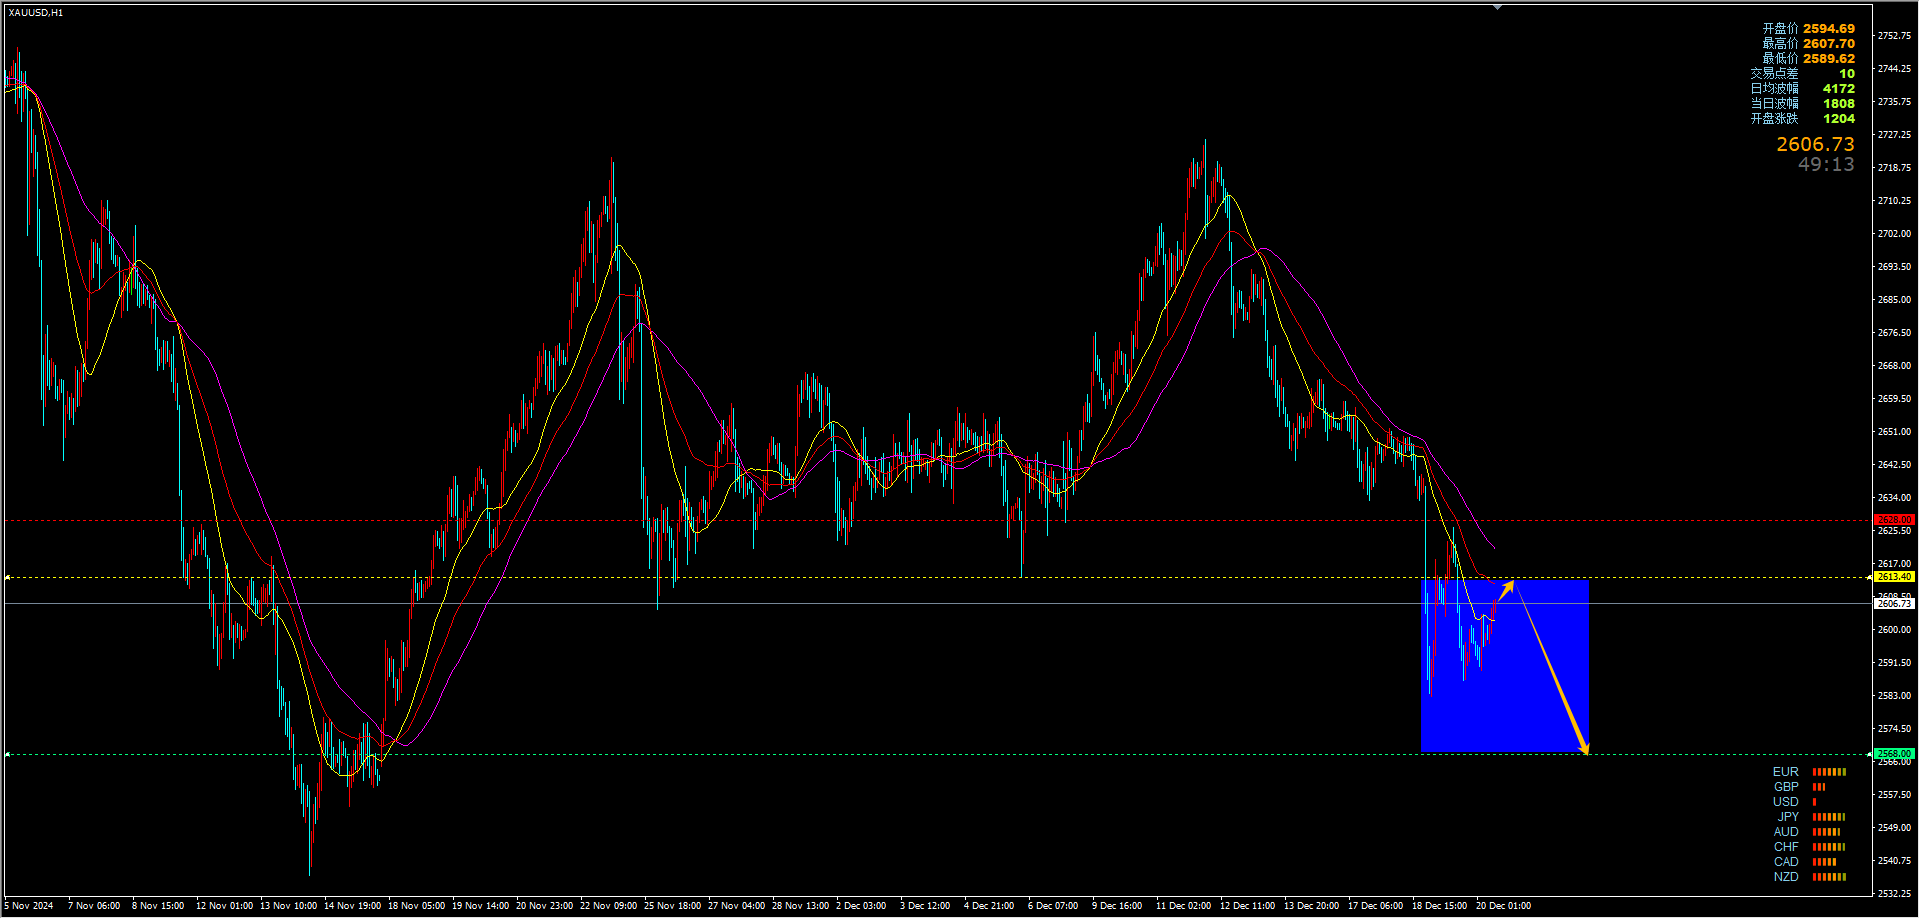Click the 8 Nov 15:00 time axis label
1920x919 pixels.
(x=158, y=906)
